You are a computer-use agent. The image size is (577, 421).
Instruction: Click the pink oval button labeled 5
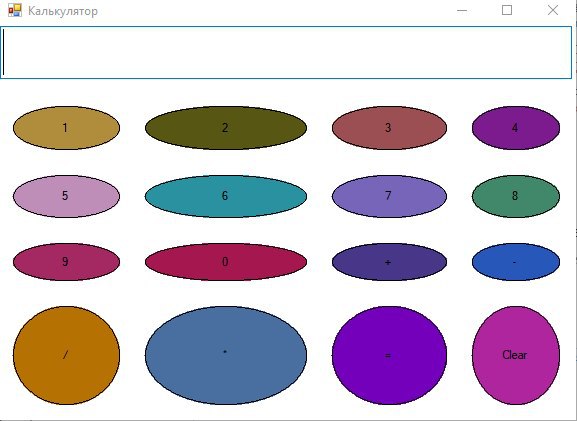66,196
